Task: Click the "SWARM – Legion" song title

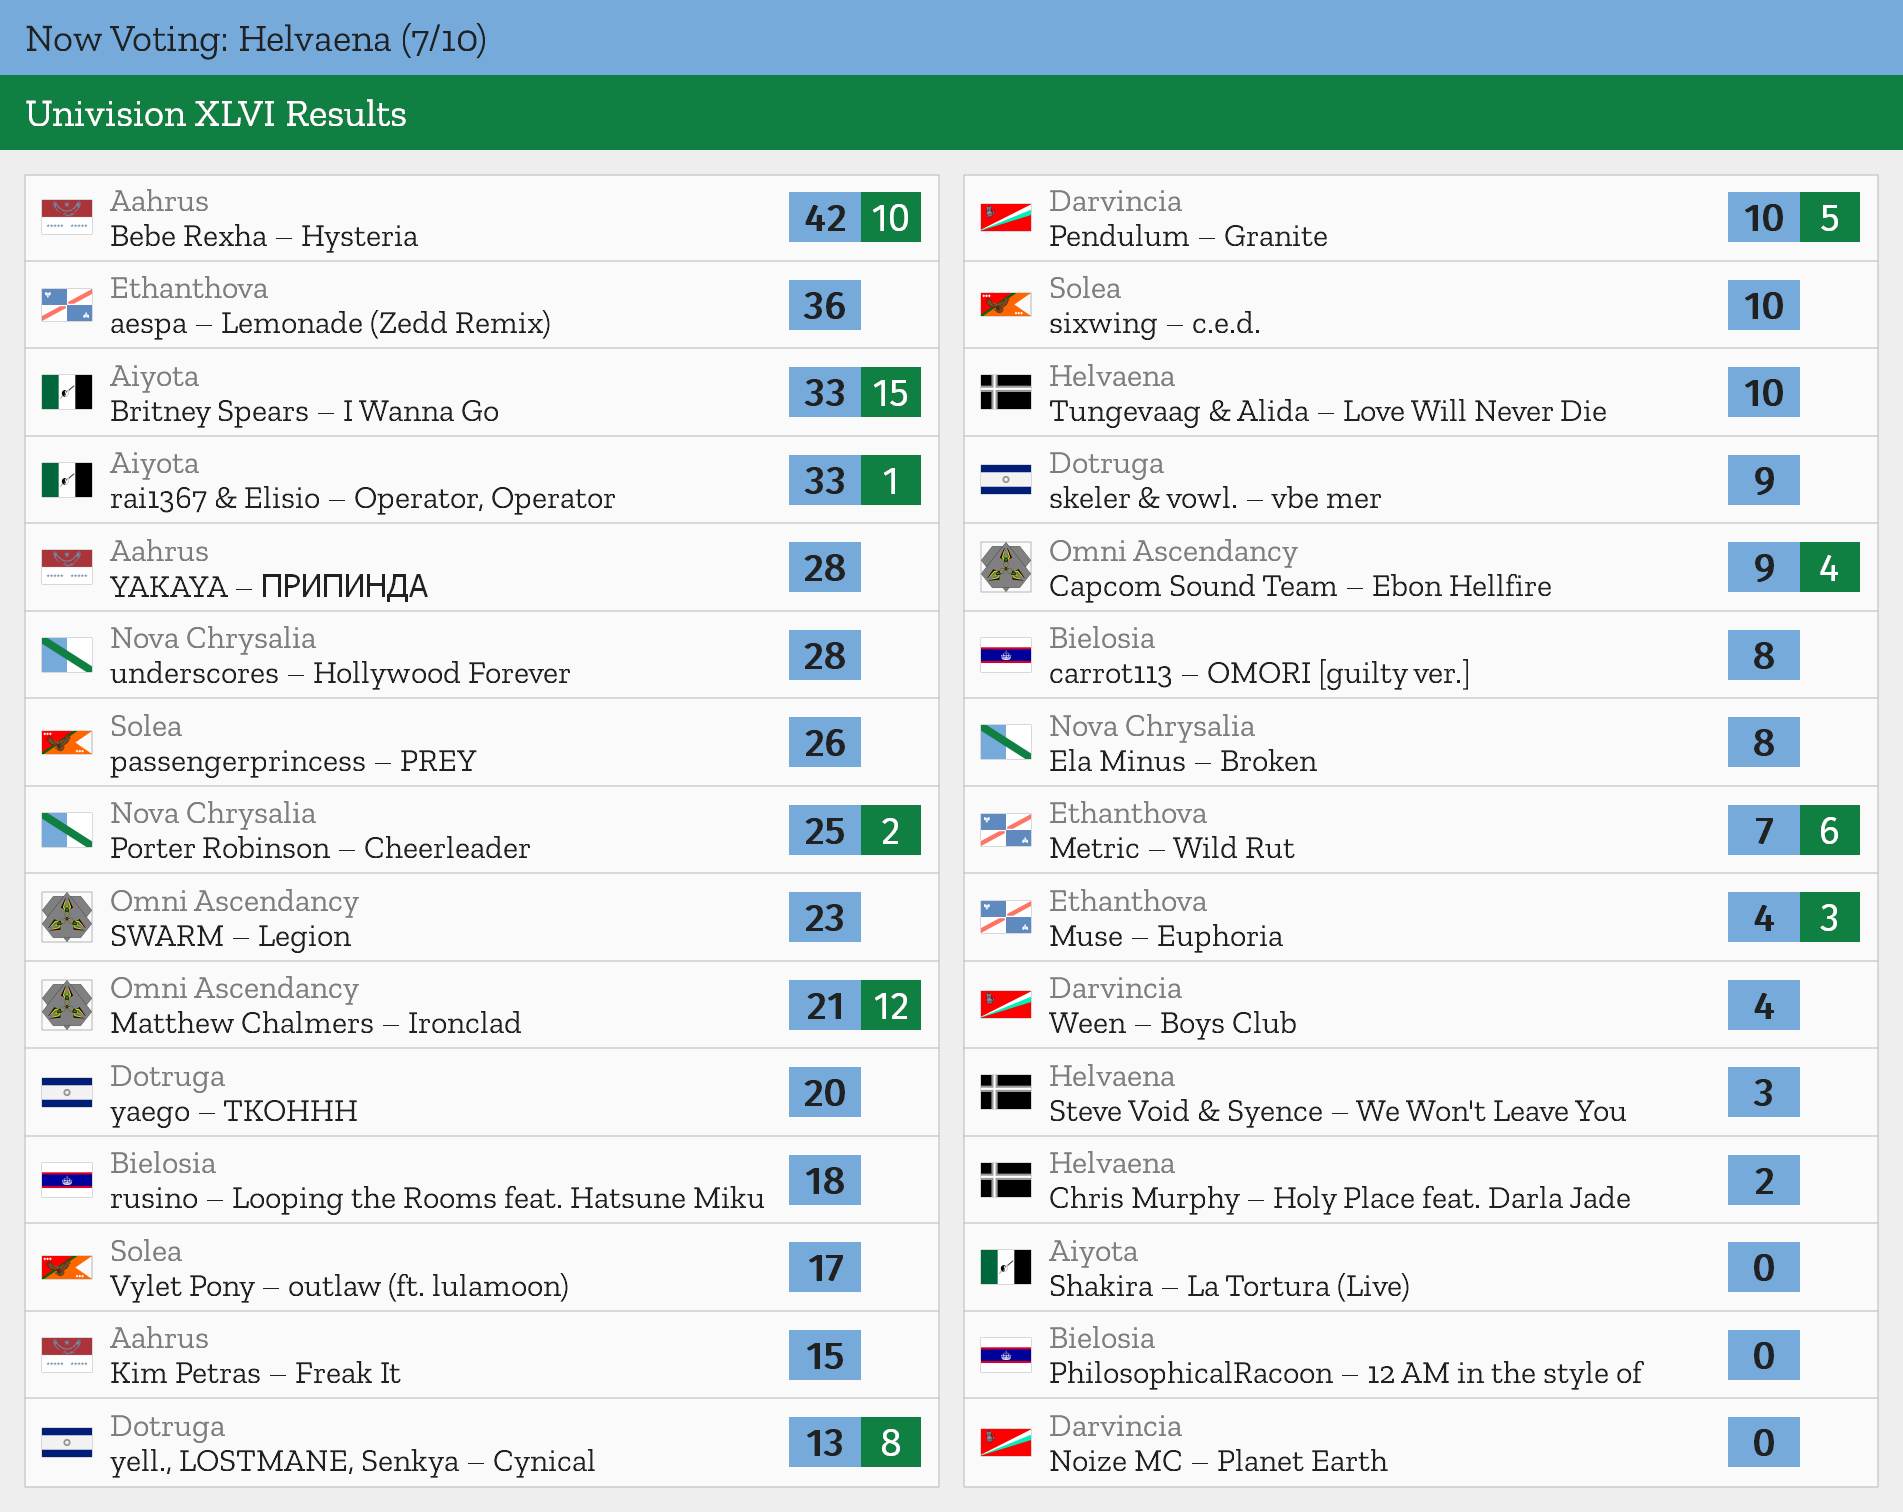Action: point(230,937)
